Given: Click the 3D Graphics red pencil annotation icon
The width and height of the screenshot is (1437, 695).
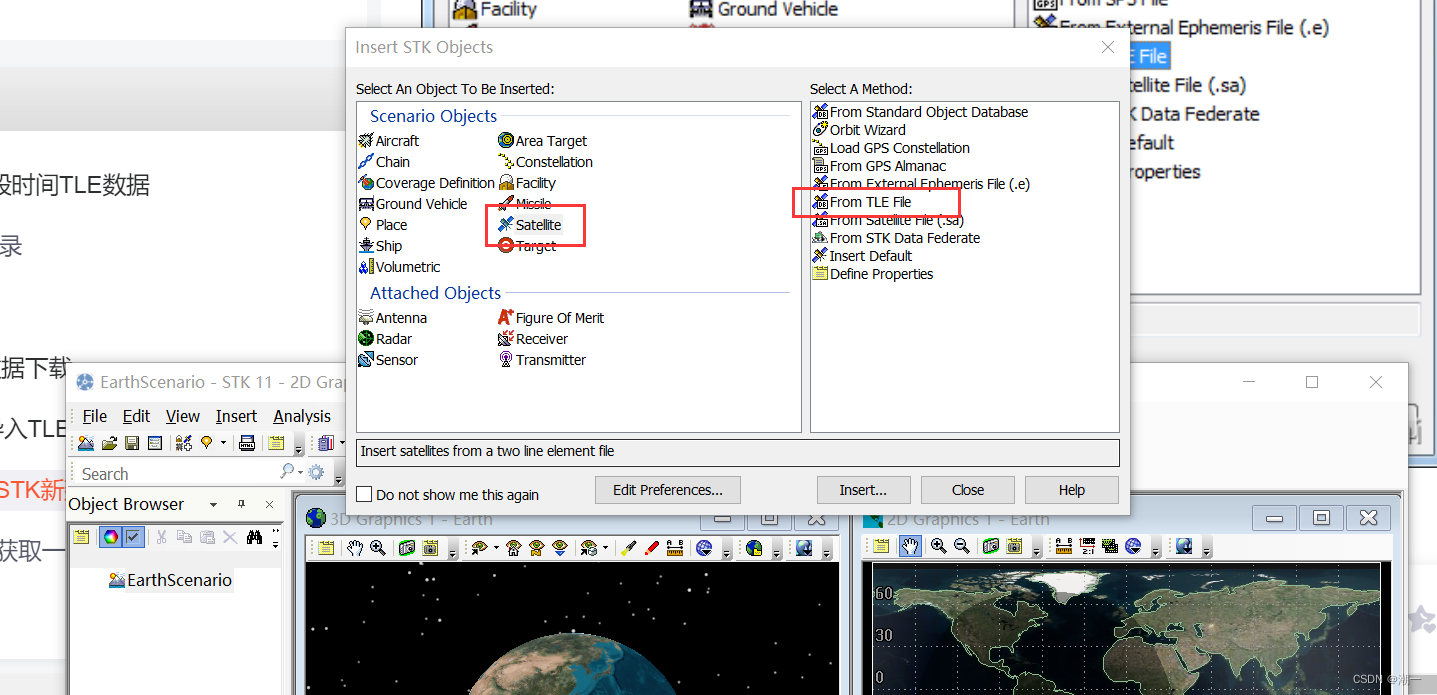Looking at the screenshot, I should point(652,547).
